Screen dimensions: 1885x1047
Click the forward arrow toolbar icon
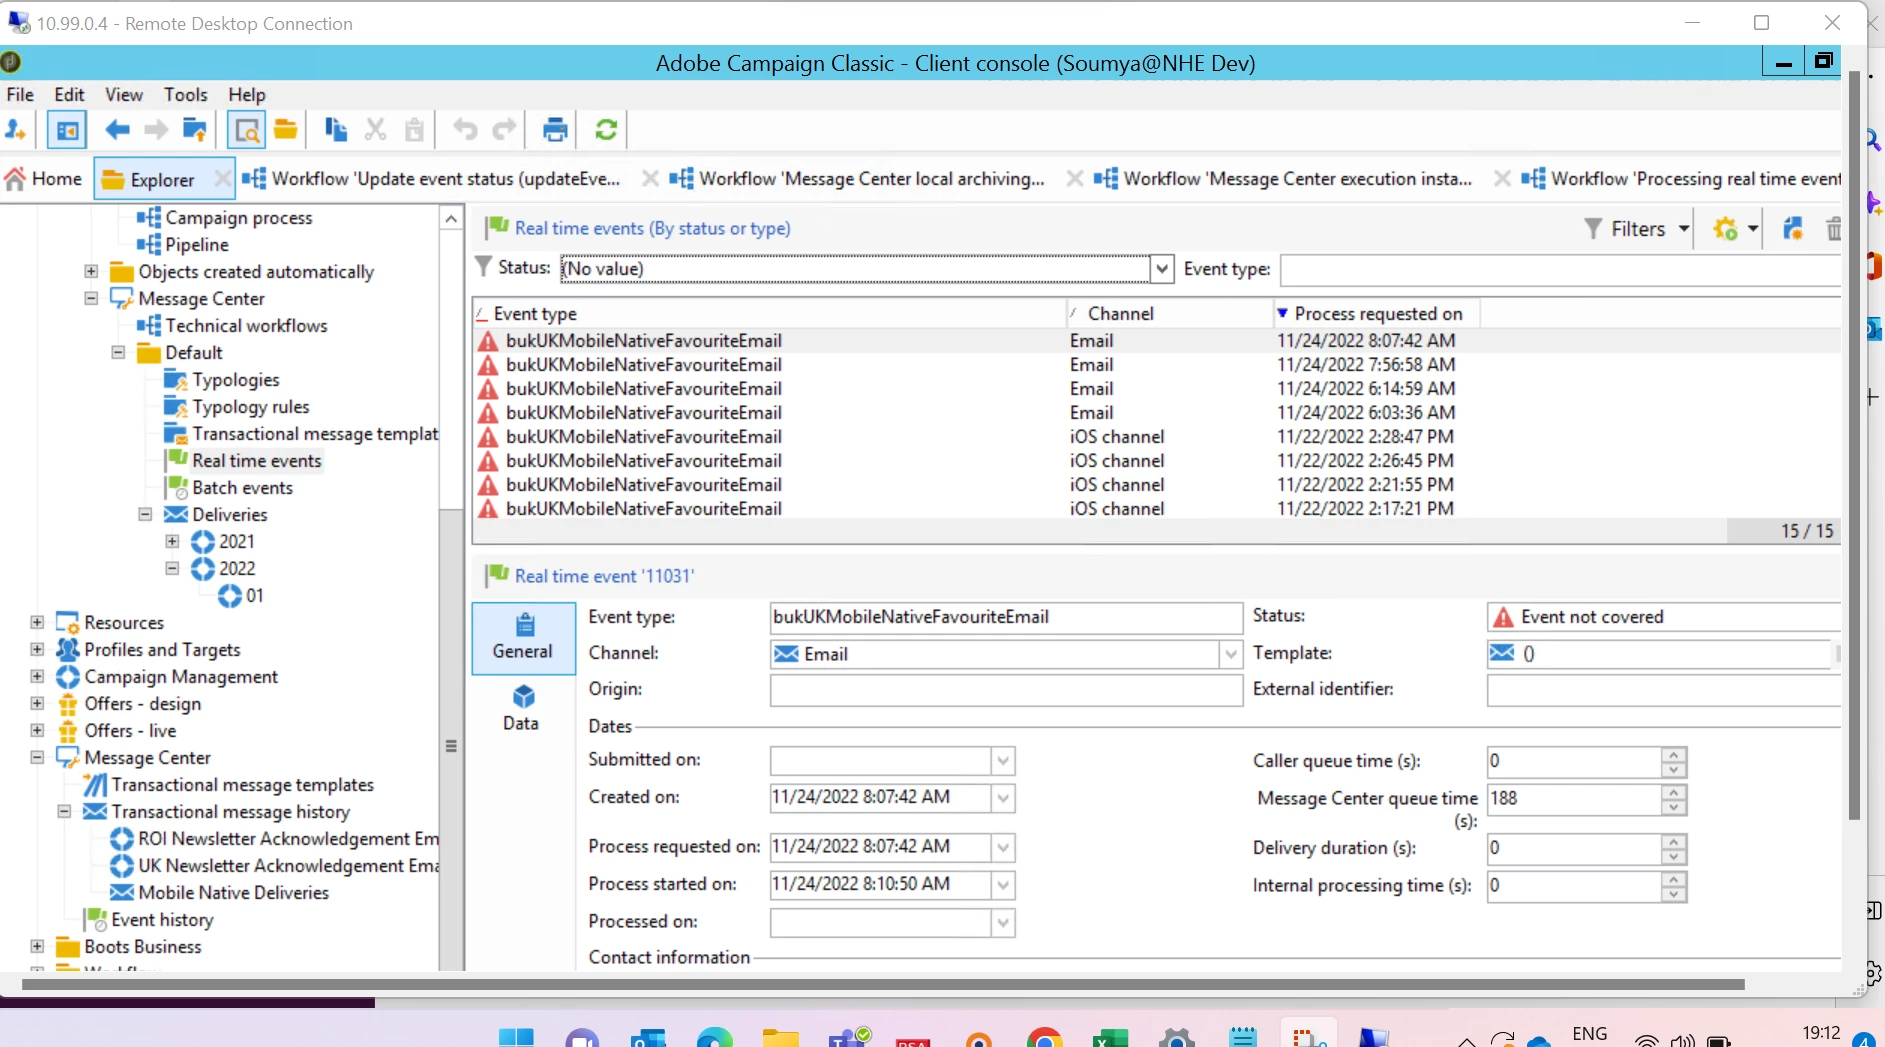pos(156,130)
